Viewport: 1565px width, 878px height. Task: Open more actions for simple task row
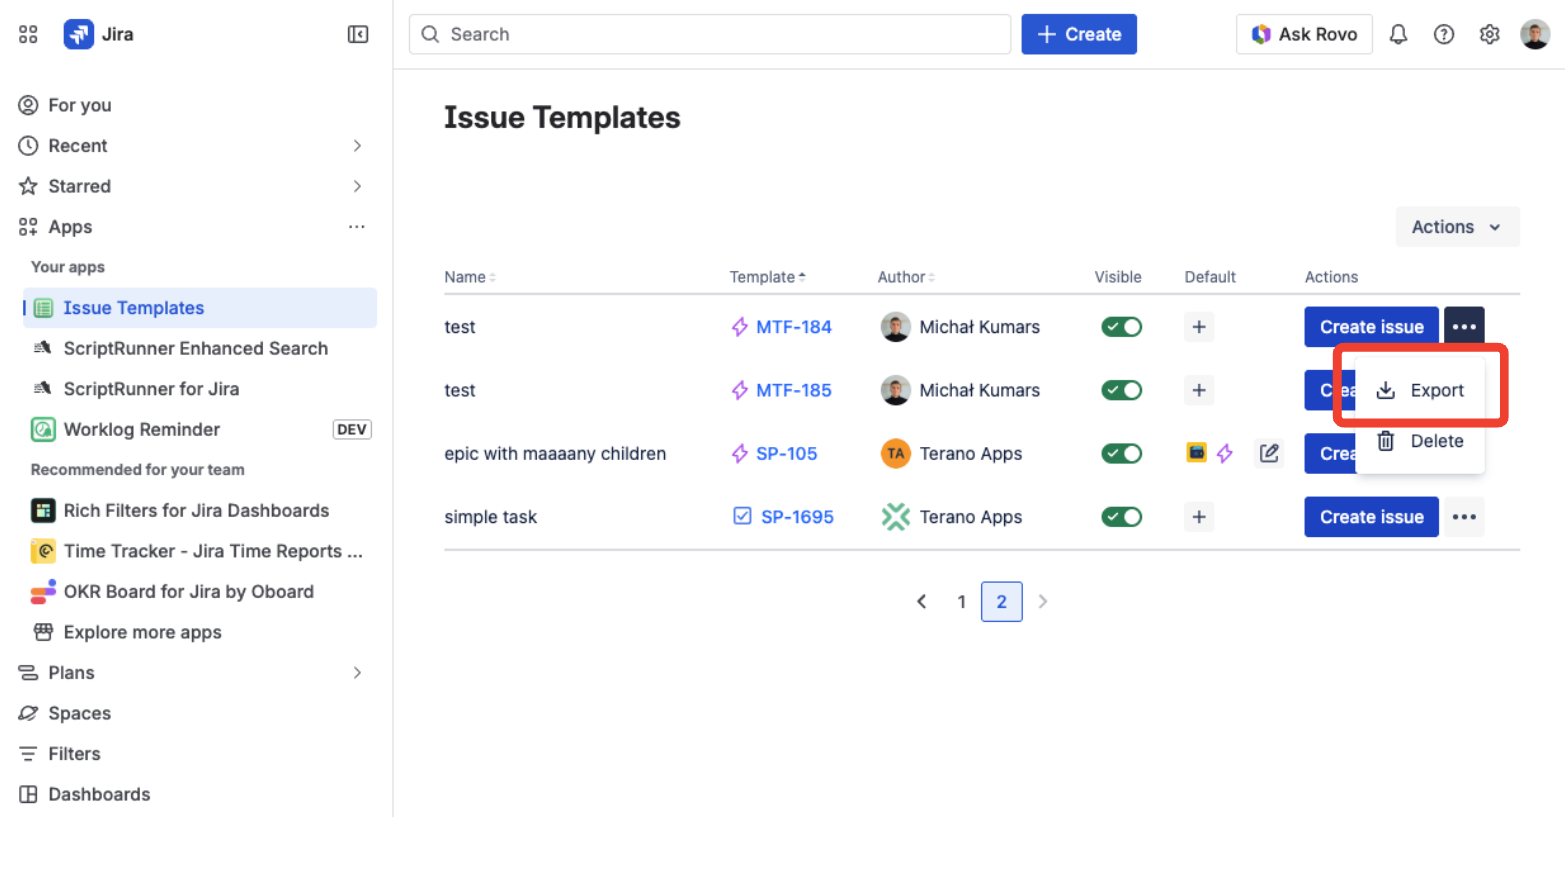click(x=1464, y=517)
